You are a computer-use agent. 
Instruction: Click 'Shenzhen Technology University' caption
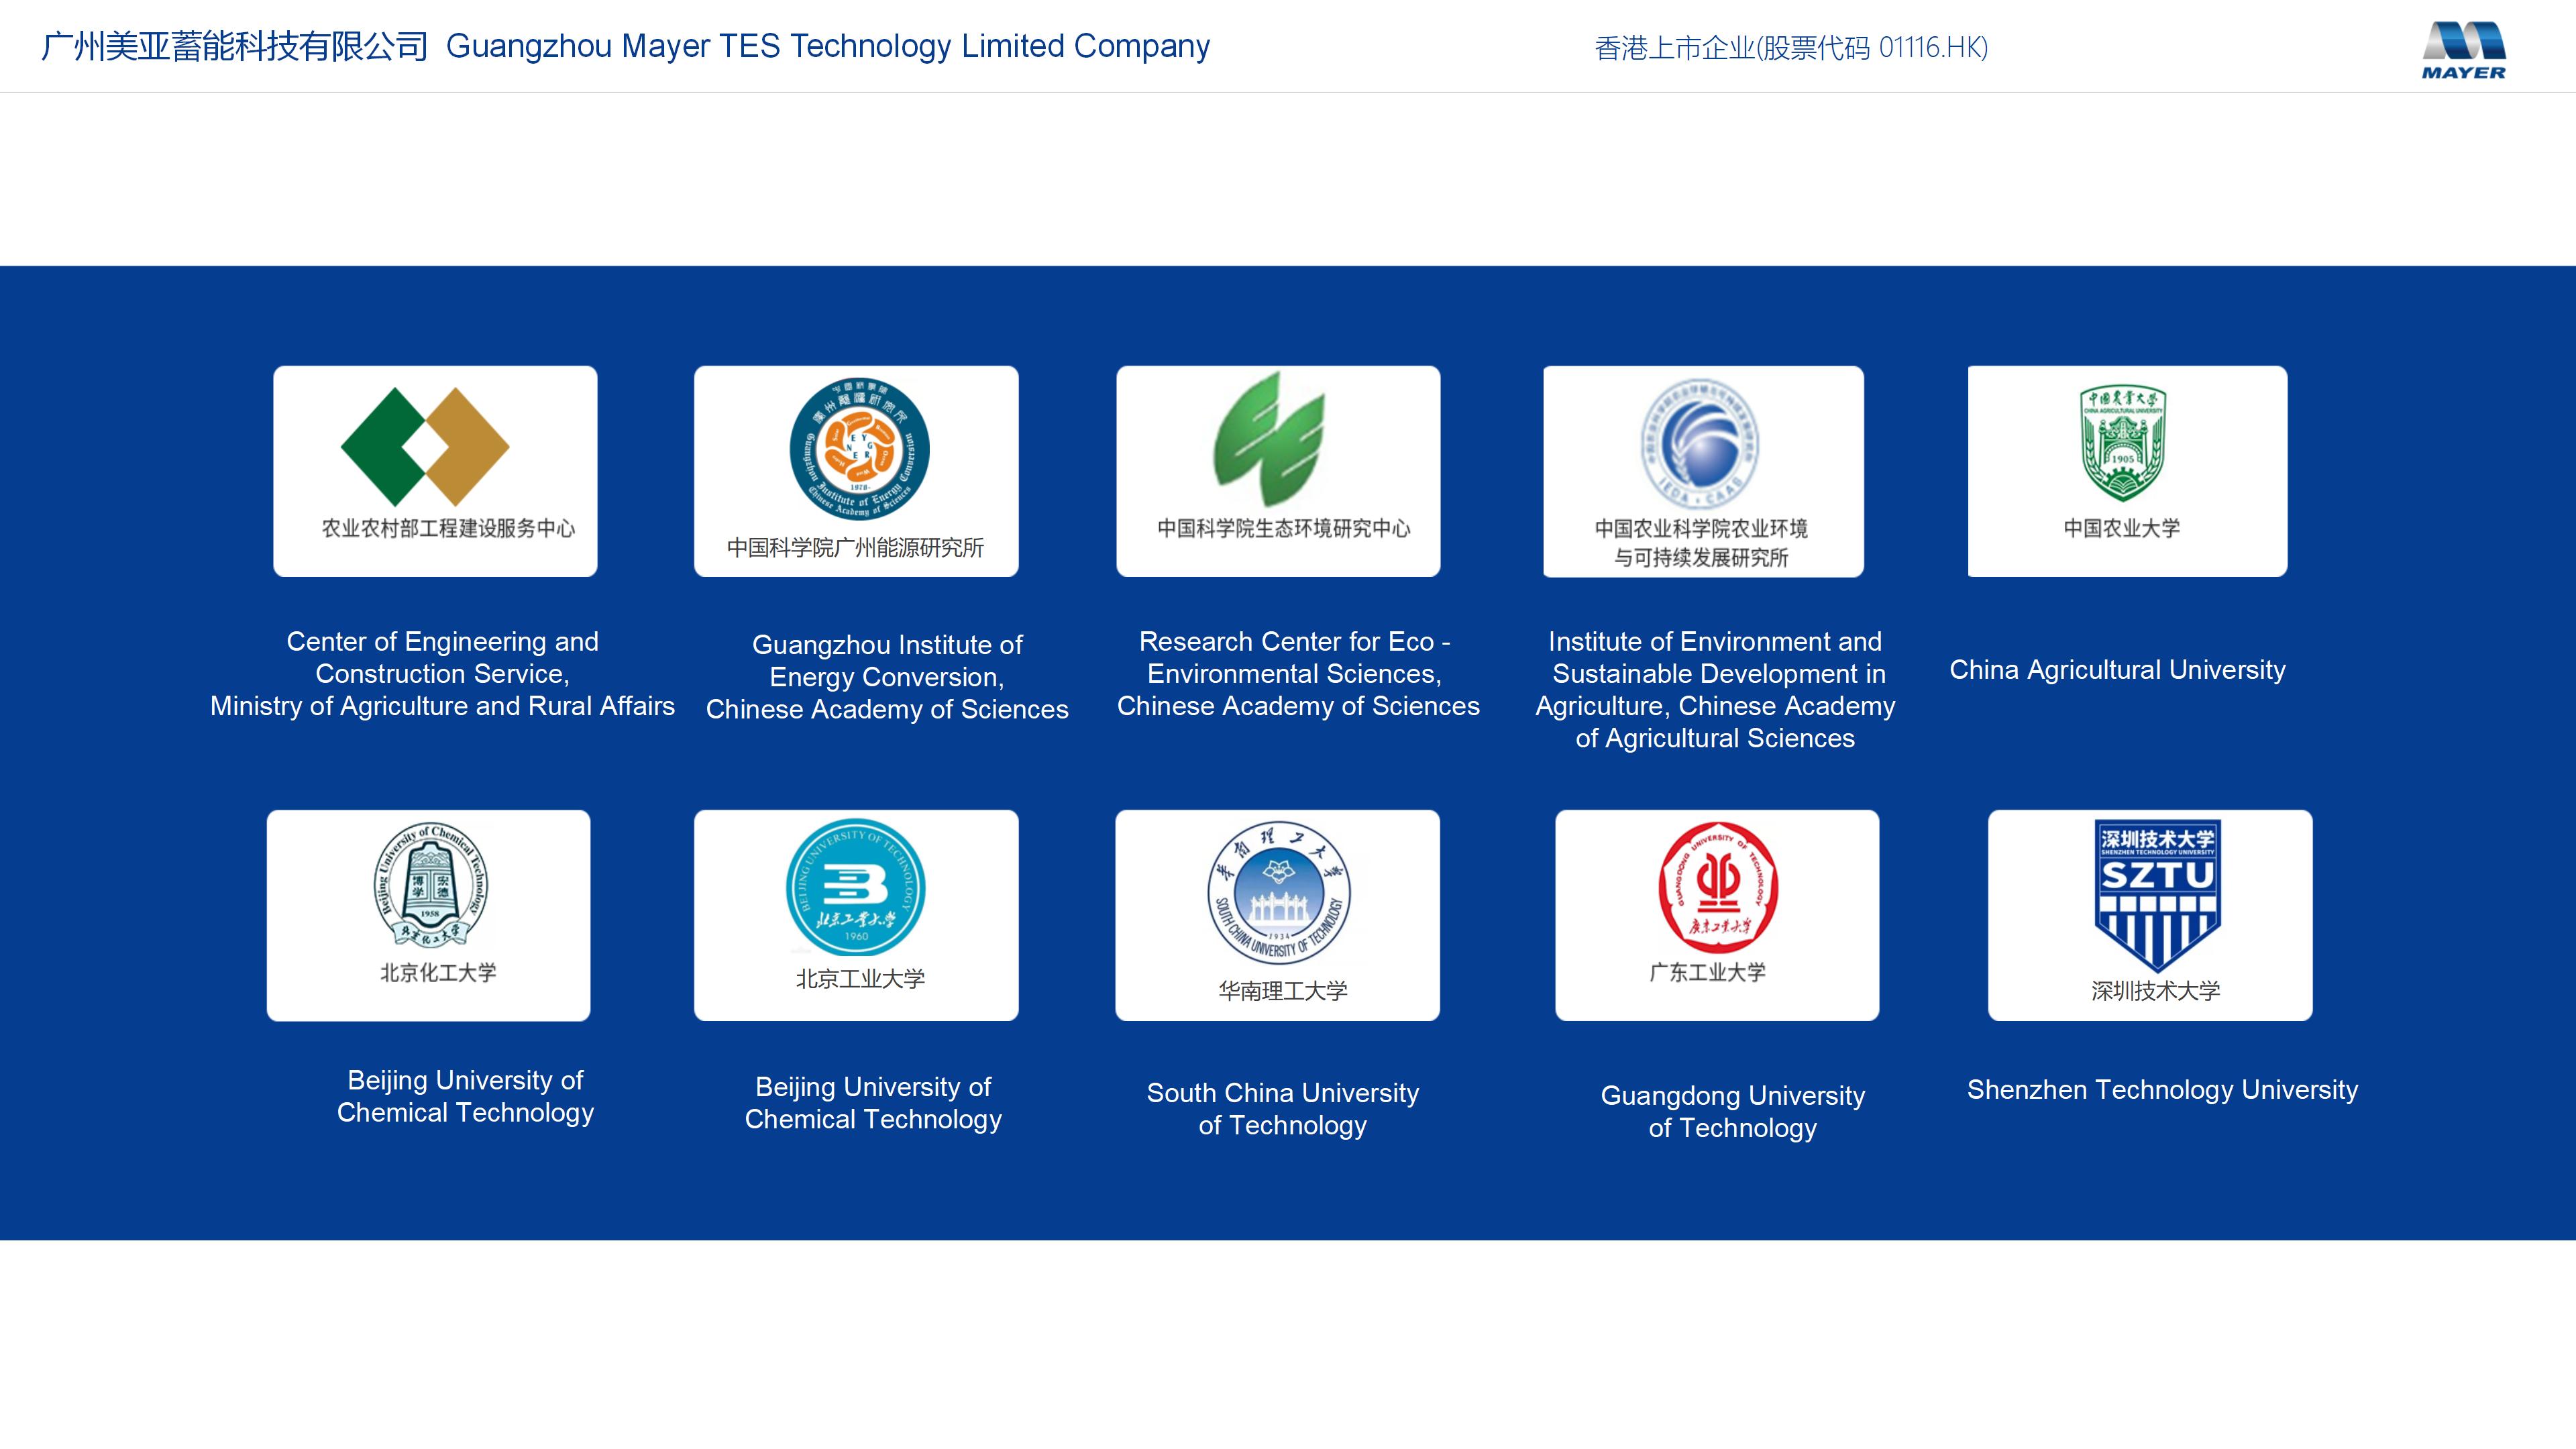click(x=2162, y=1090)
